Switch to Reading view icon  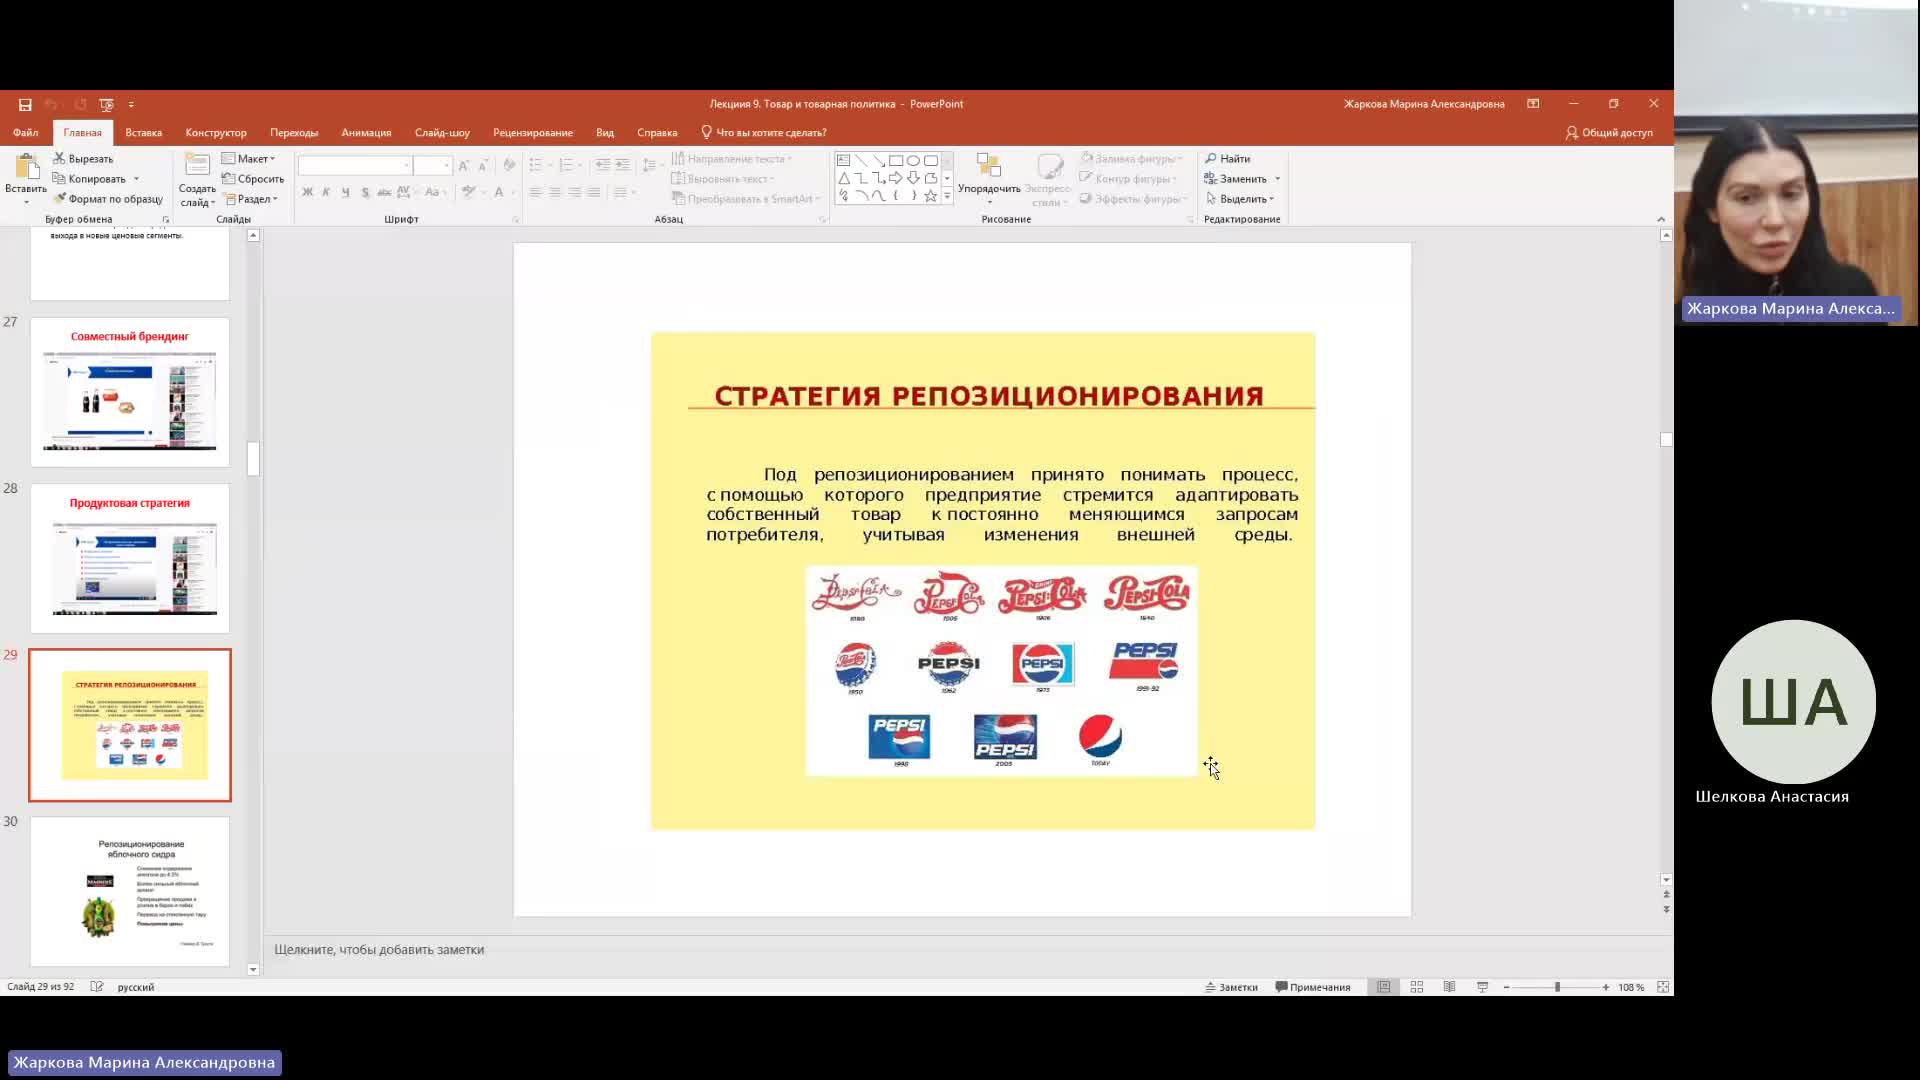click(x=1450, y=987)
